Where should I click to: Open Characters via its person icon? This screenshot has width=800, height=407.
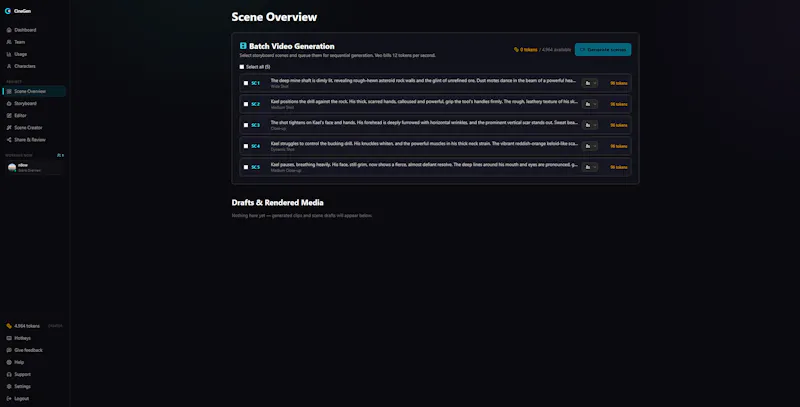tap(9, 66)
